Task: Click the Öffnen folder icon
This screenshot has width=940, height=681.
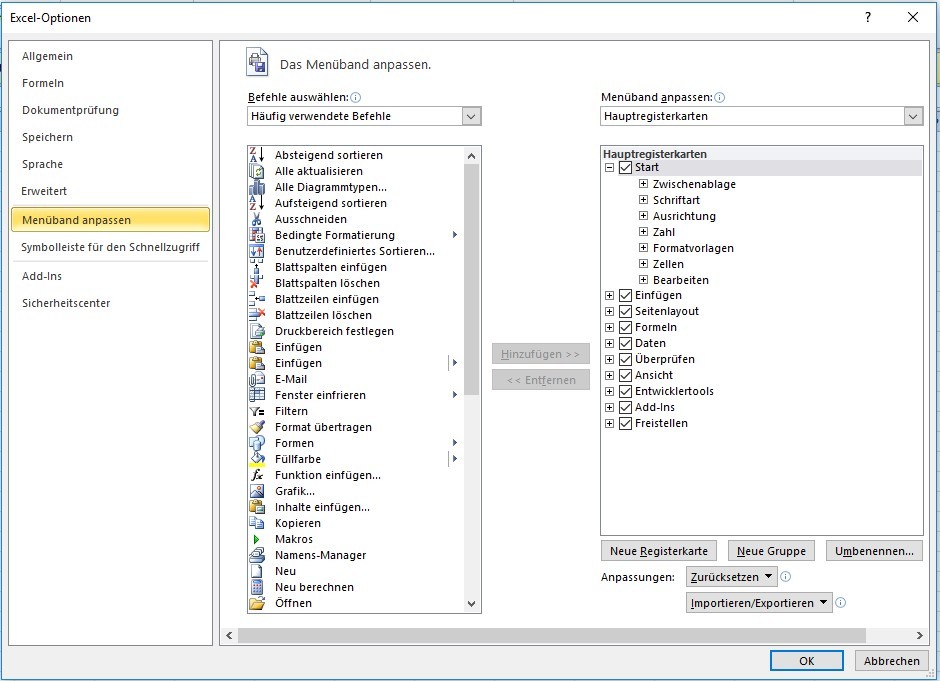Action: point(257,603)
